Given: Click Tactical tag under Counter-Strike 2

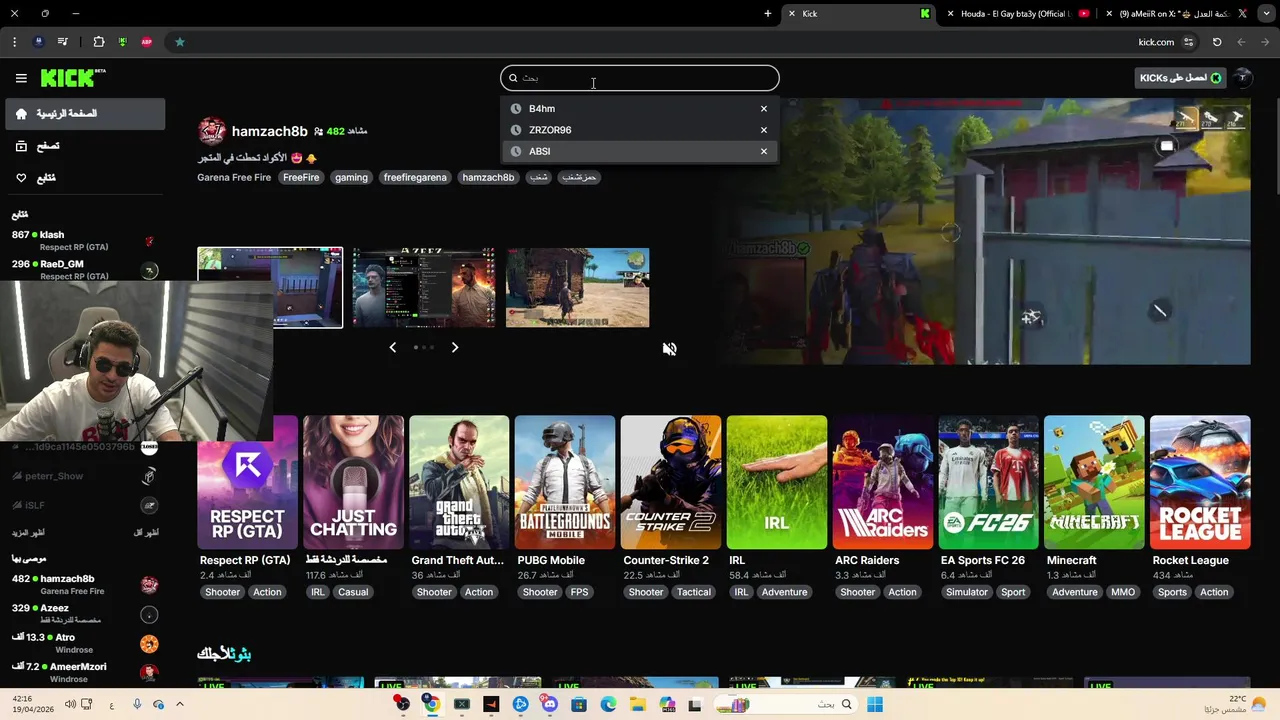Looking at the screenshot, I should pyautogui.click(x=694, y=592).
